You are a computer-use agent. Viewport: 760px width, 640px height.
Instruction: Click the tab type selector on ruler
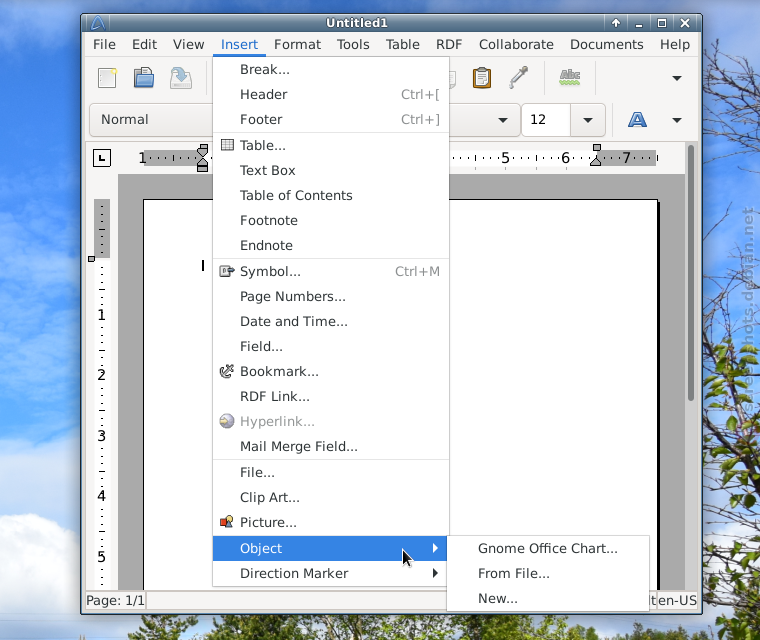click(x=102, y=158)
